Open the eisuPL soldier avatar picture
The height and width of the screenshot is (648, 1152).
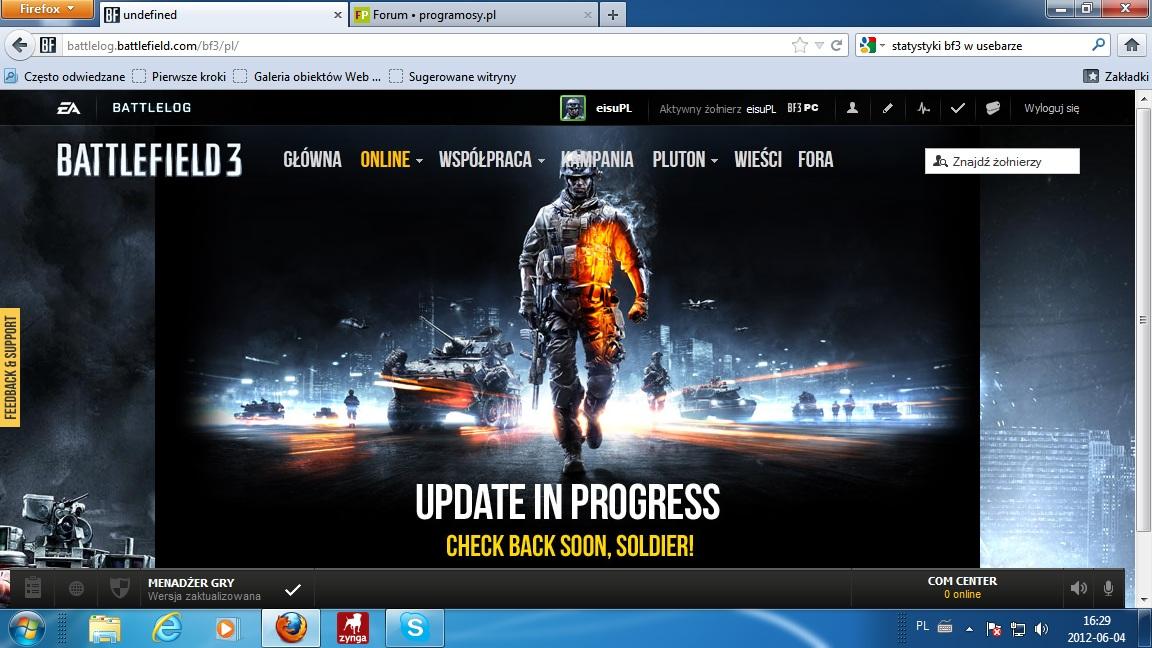(573, 108)
